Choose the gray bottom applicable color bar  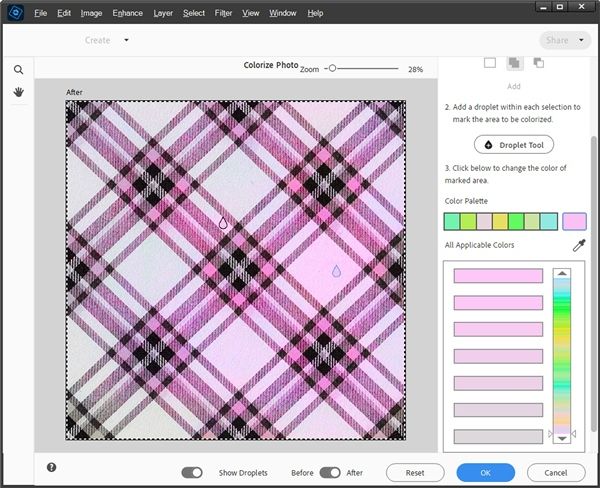tap(498, 437)
